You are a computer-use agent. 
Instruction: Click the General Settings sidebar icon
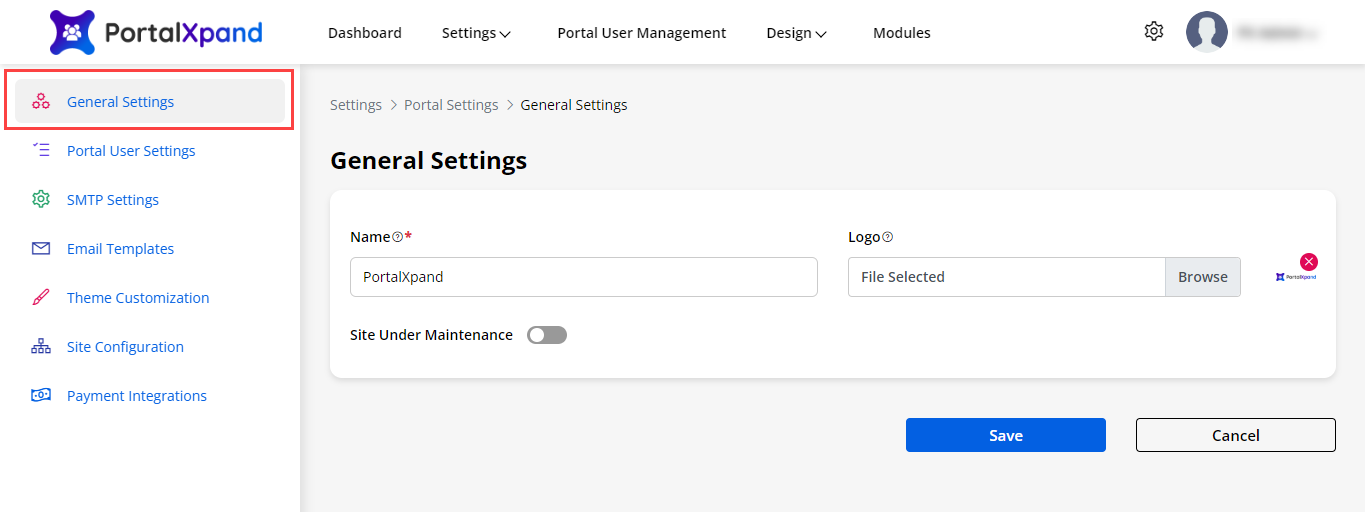(41, 101)
